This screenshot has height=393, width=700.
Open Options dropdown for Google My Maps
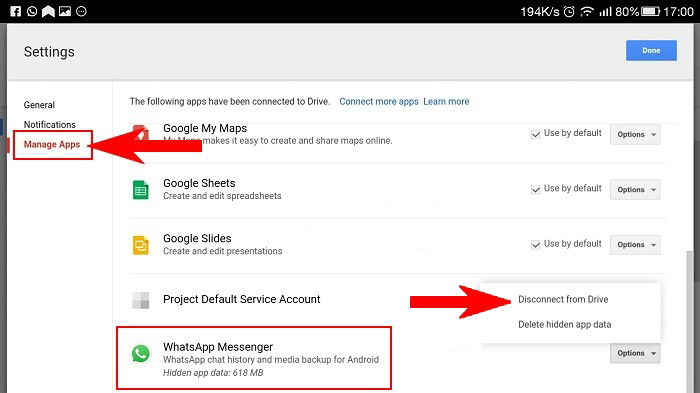point(635,134)
